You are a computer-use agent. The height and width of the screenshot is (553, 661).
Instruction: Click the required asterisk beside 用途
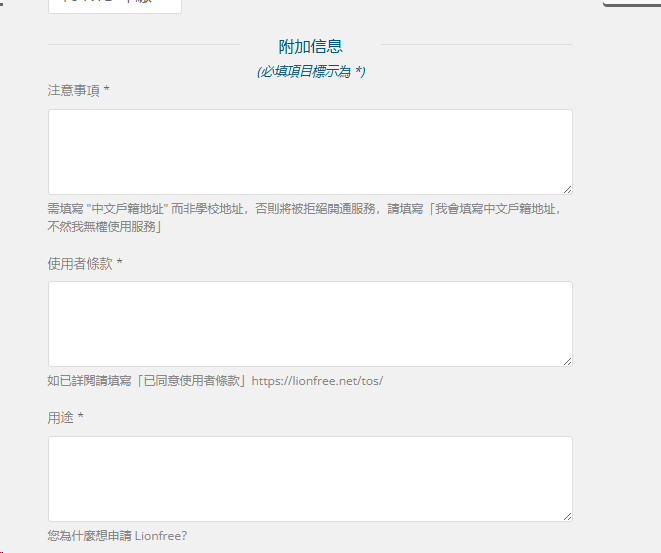click(x=81, y=417)
